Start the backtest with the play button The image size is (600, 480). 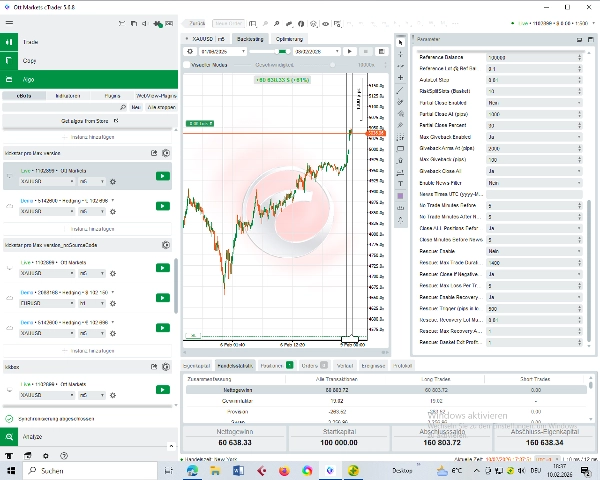pyautogui.click(x=349, y=51)
